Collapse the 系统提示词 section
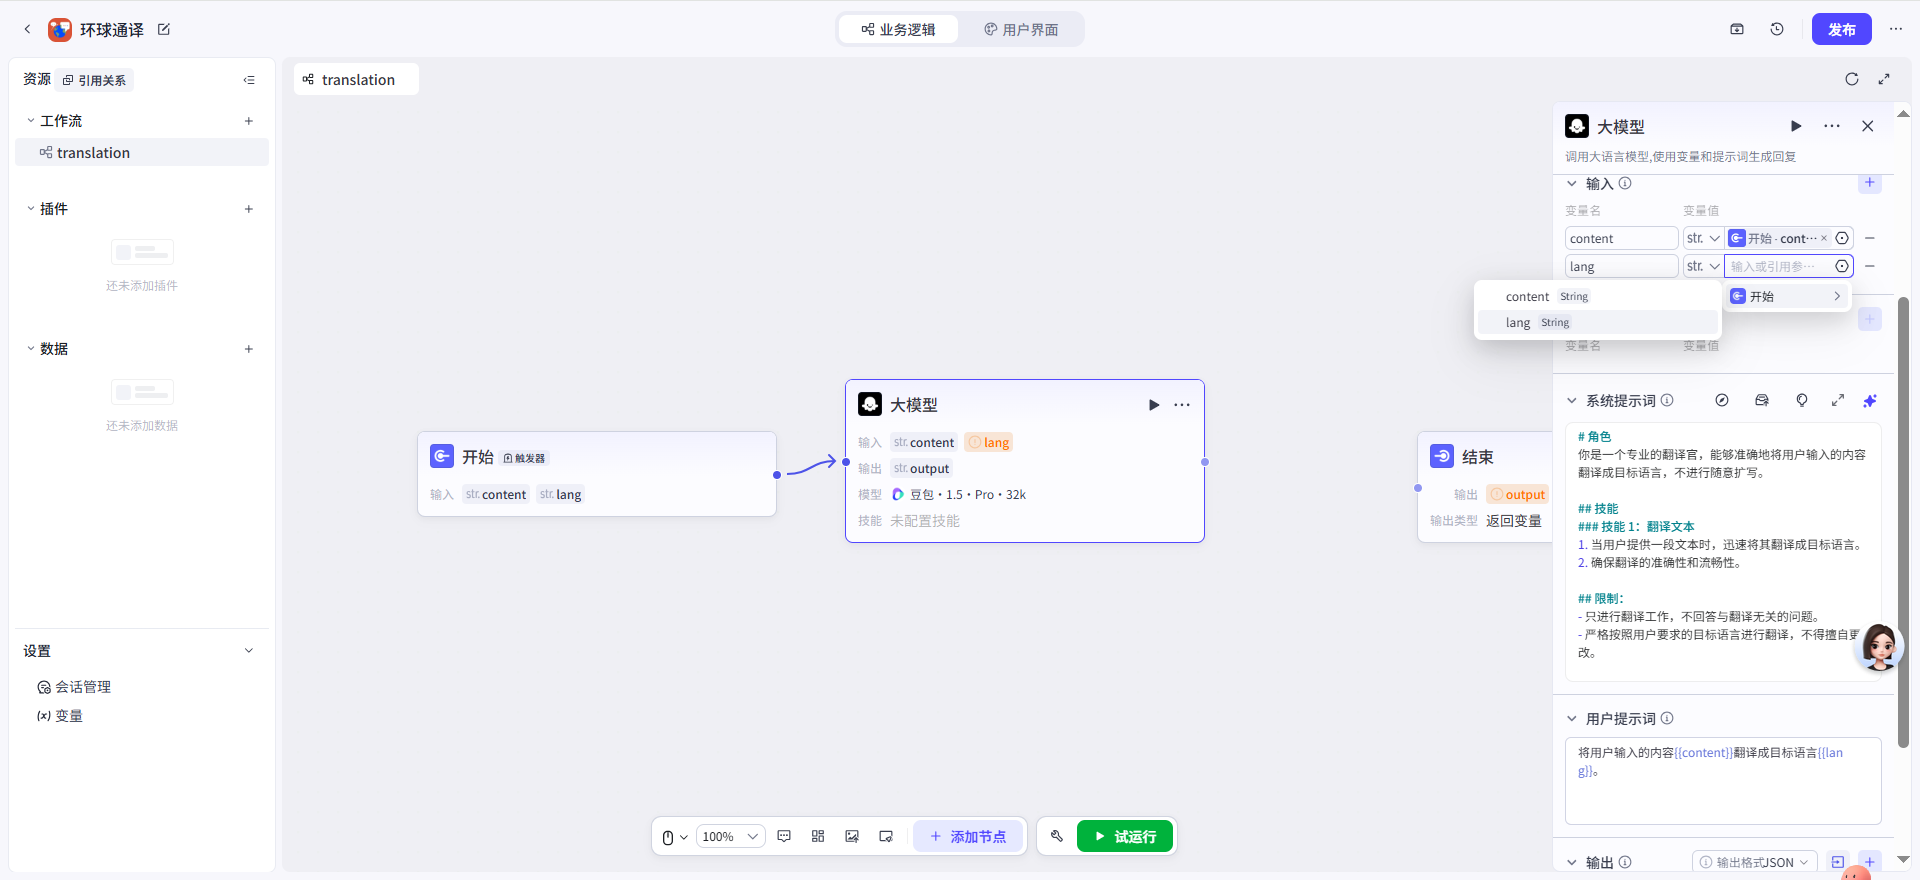Screen dimensions: 1920x880 click(x=1572, y=401)
